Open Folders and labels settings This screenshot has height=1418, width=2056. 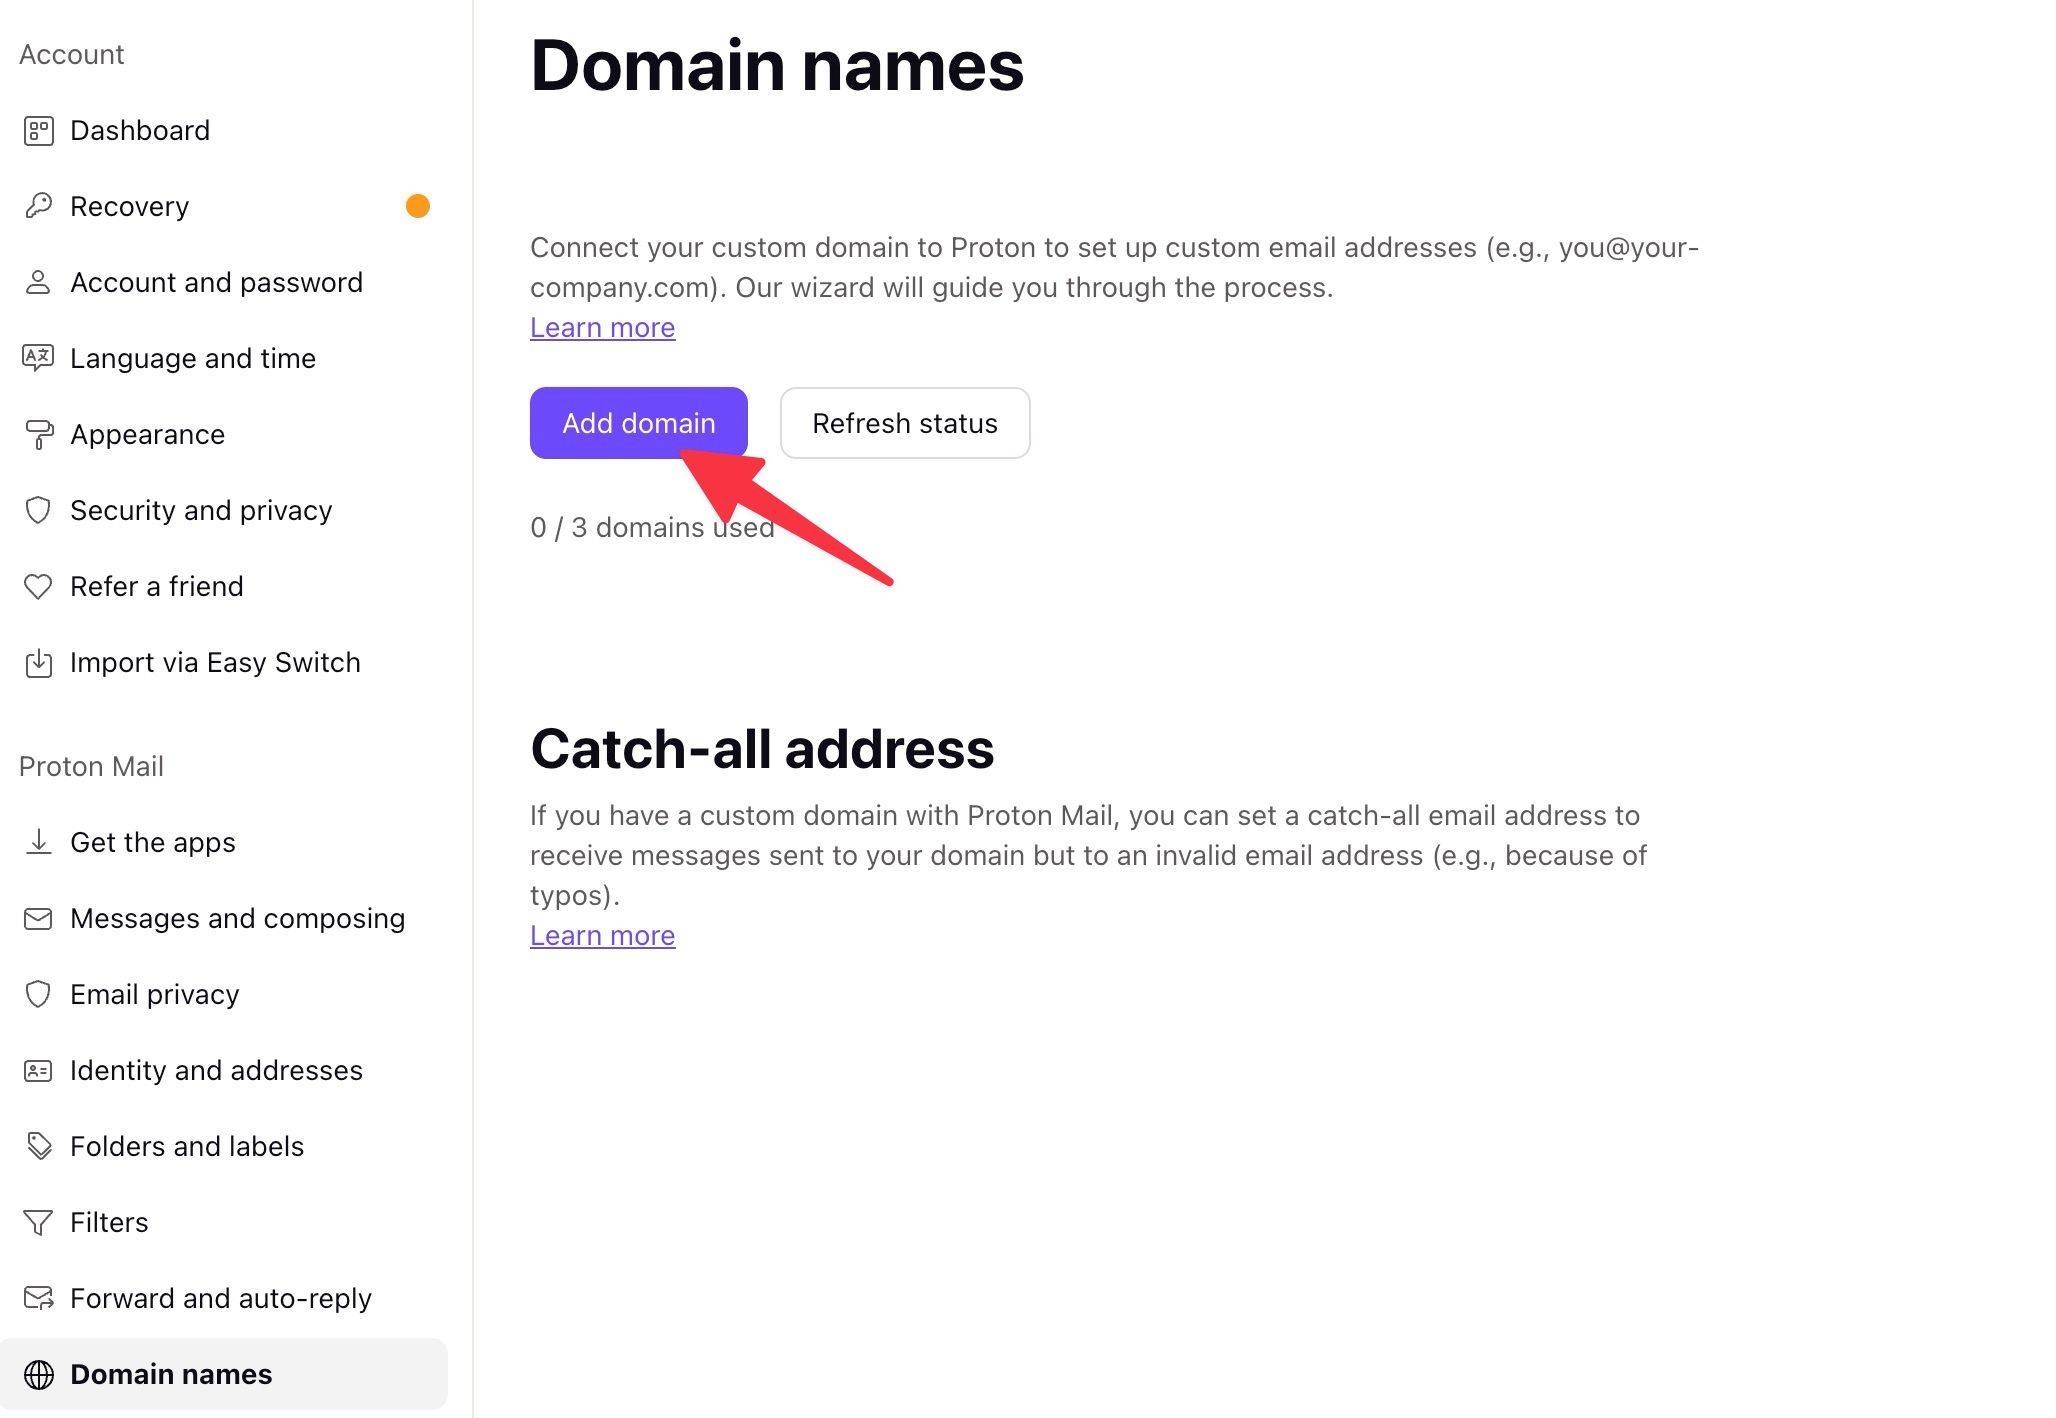[x=186, y=1145]
